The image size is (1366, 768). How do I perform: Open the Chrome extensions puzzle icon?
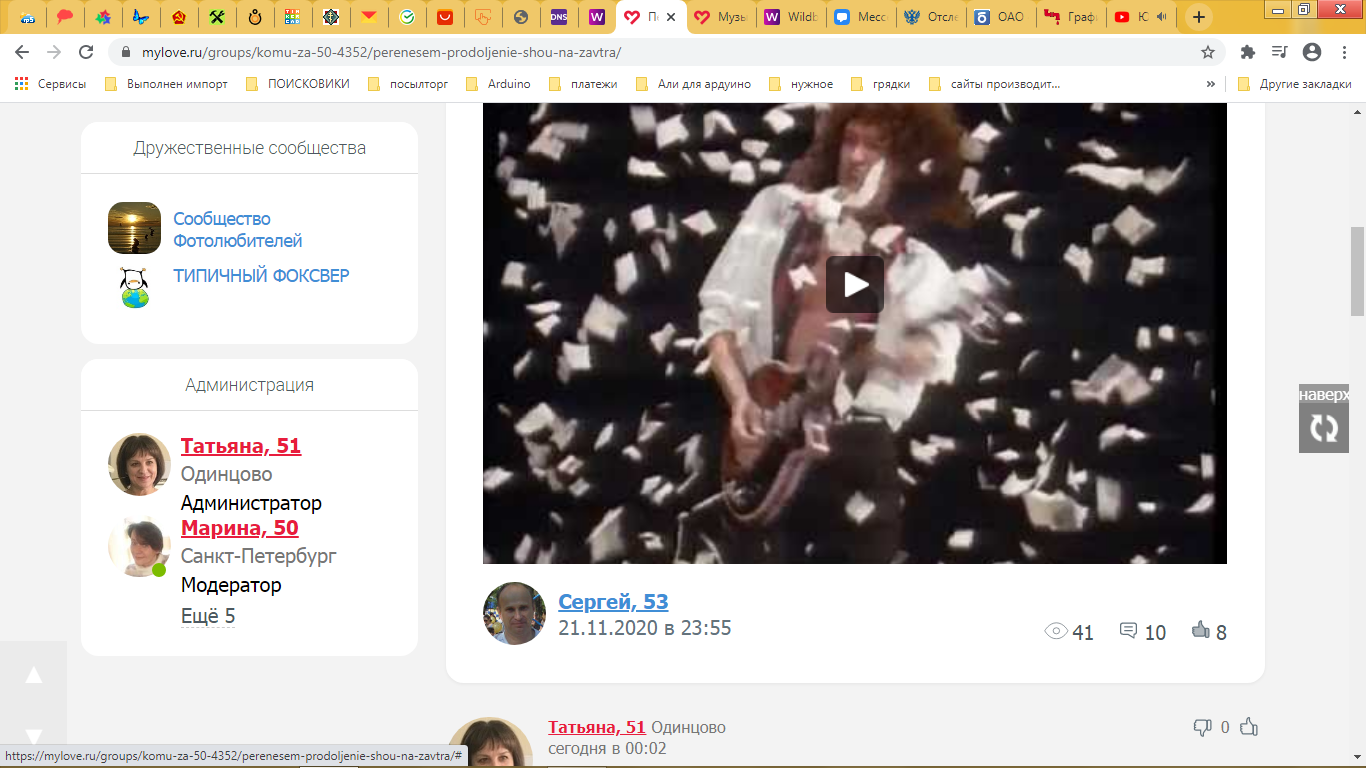[x=1247, y=52]
